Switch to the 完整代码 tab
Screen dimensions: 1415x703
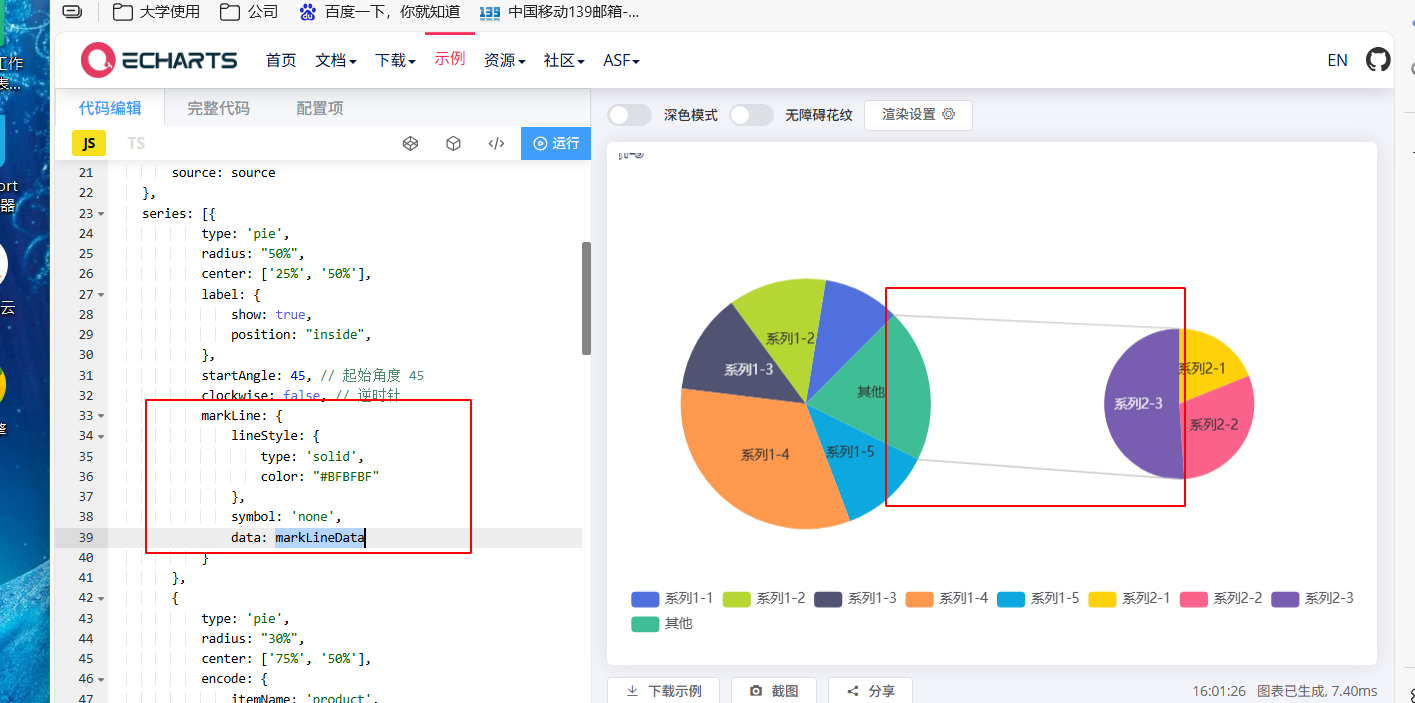pyautogui.click(x=218, y=108)
